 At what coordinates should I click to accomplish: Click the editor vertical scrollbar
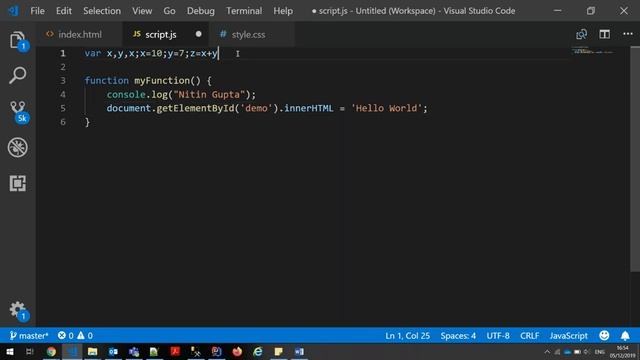pyautogui.click(x=635, y=159)
